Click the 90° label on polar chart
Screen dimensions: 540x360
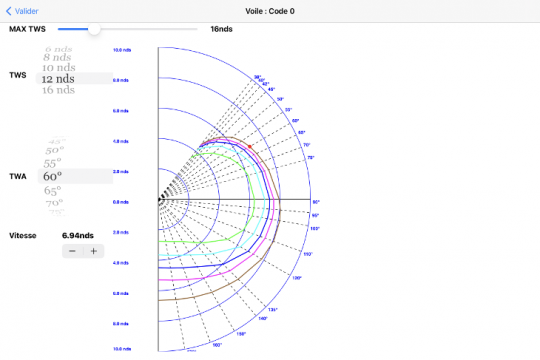(x=316, y=202)
